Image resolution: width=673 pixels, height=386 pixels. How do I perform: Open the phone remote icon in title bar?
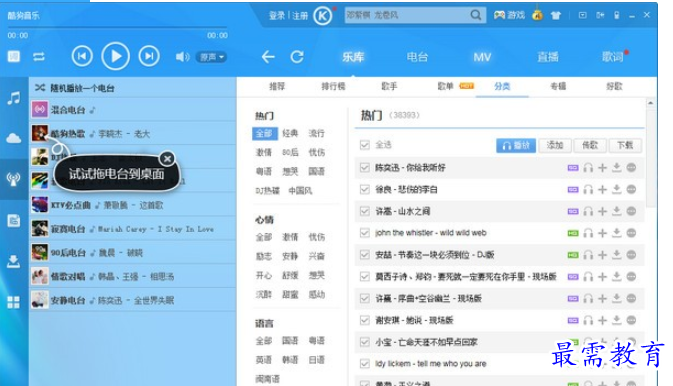click(617, 15)
